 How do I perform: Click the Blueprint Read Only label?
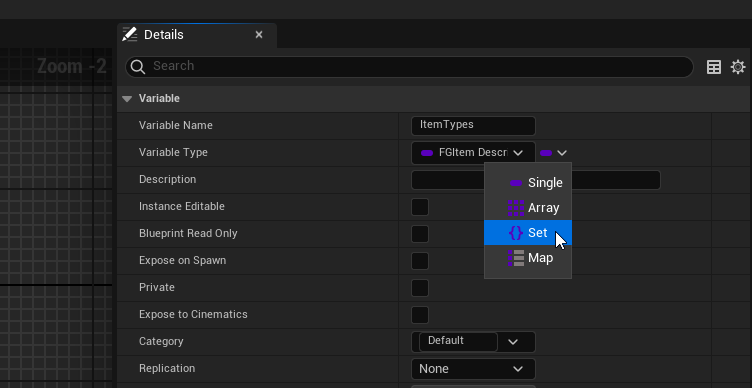pos(188,233)
